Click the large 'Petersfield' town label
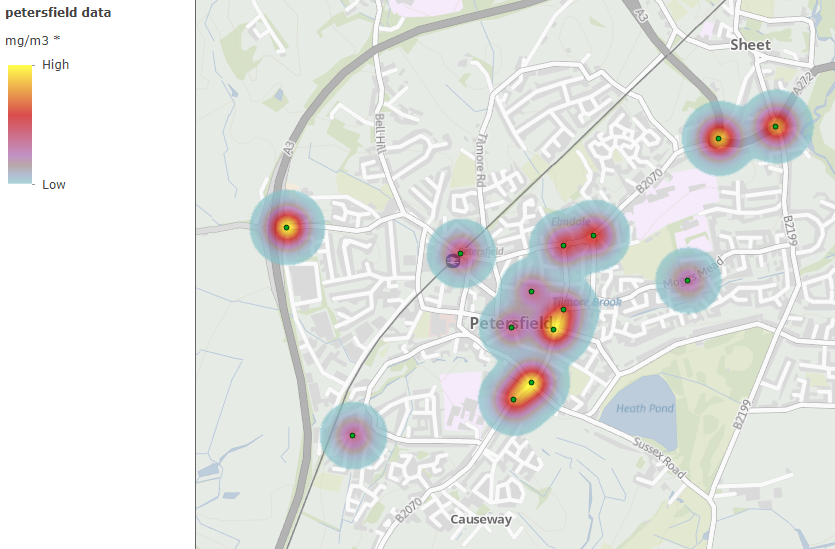This screenshot has height=549, width=835. [x=511, y=323]
